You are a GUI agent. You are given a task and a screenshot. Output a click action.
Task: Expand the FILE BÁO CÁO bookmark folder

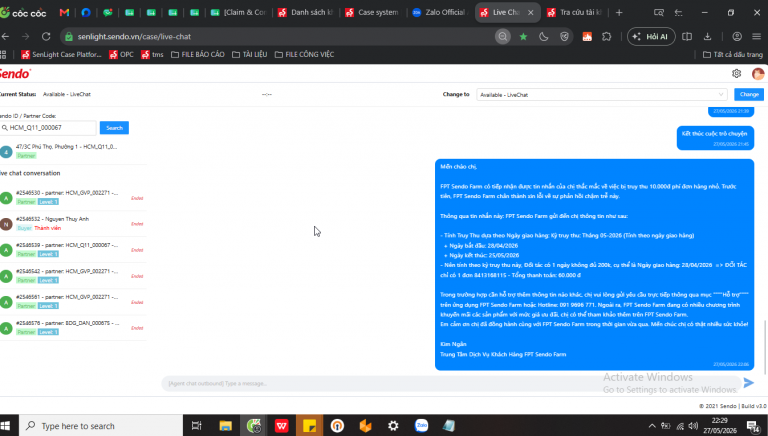click(197, 54)
